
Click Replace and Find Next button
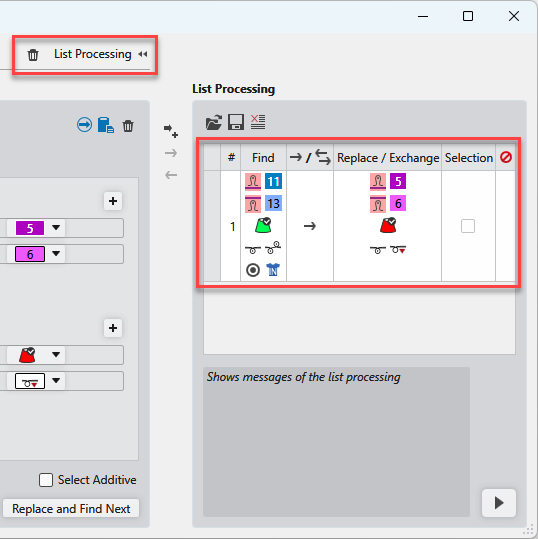[71, 508]
